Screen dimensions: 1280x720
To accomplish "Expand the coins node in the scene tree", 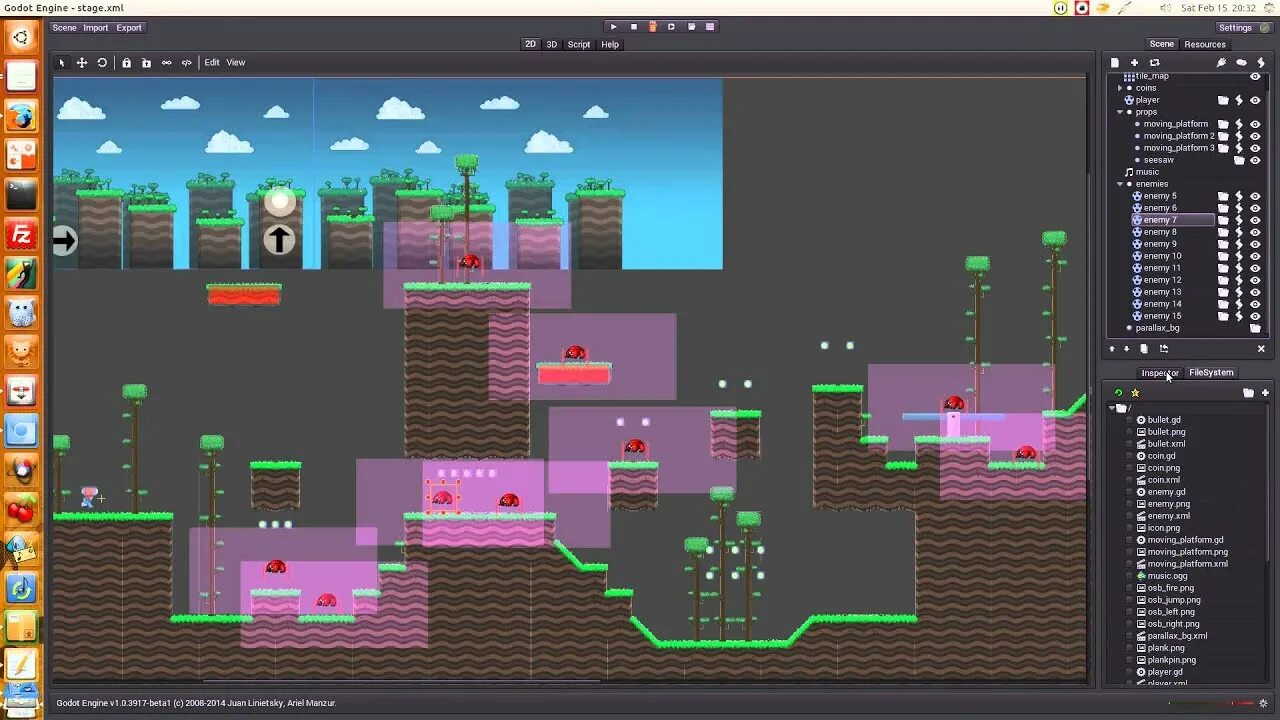I will pyautogui.click(x=1119, y=88).
